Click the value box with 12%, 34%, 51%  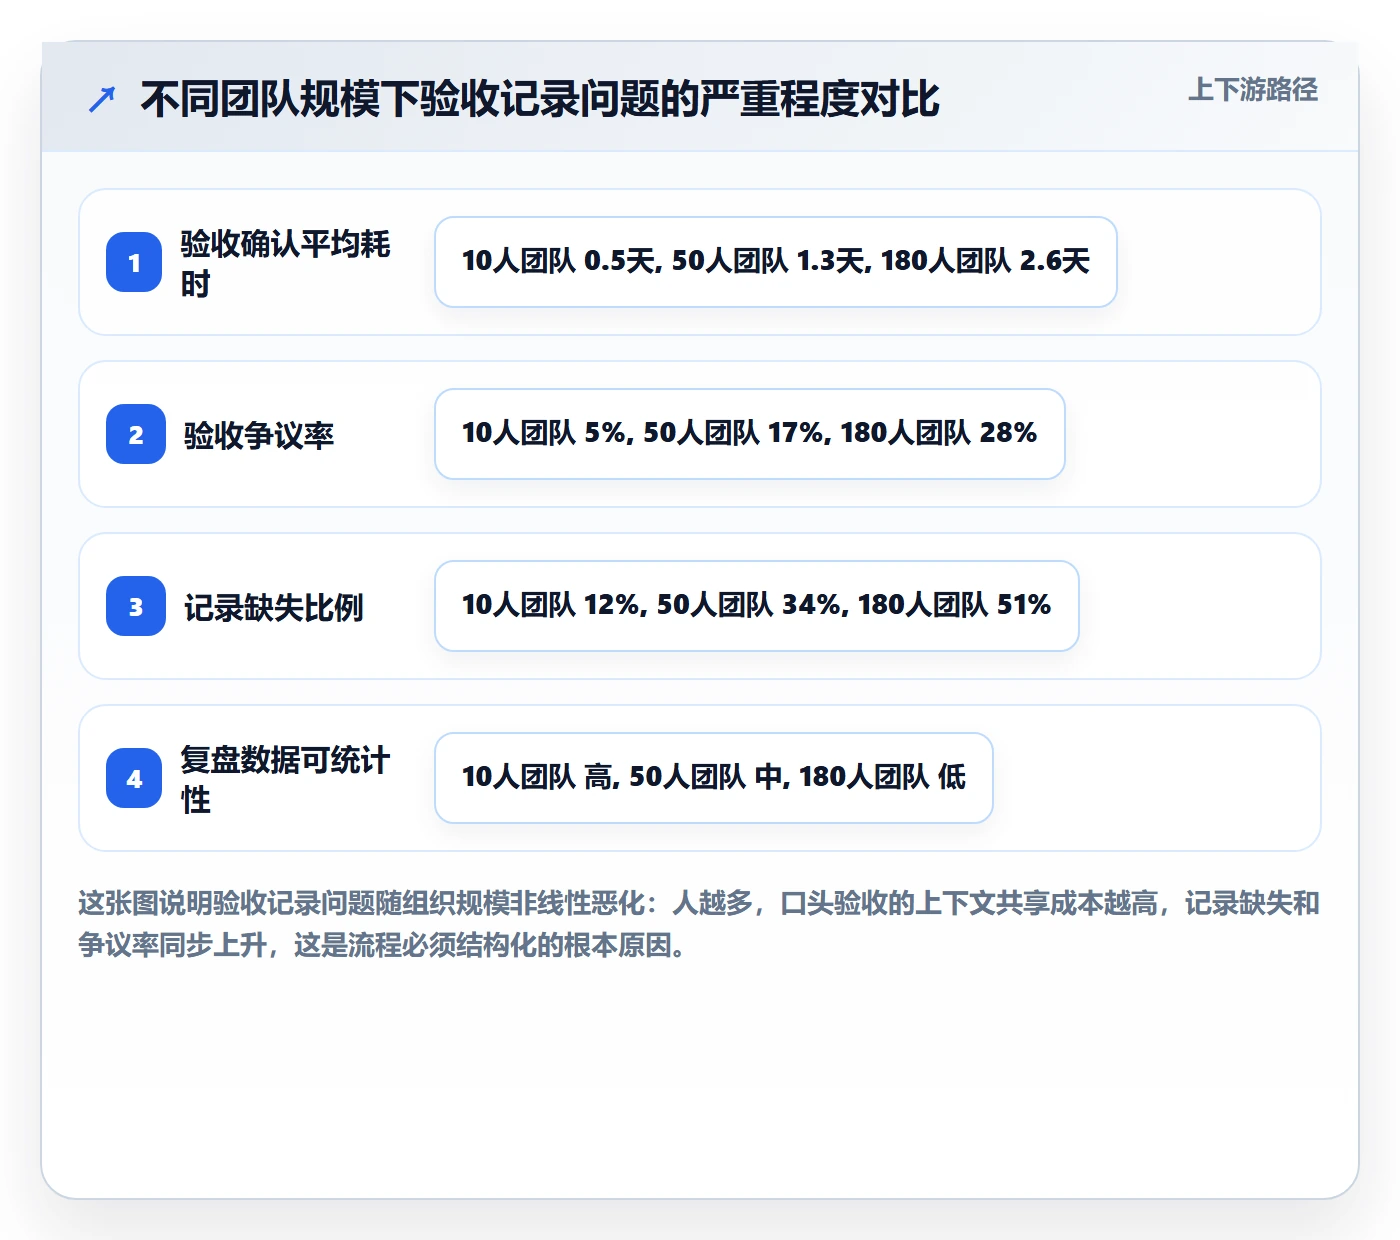757,606
